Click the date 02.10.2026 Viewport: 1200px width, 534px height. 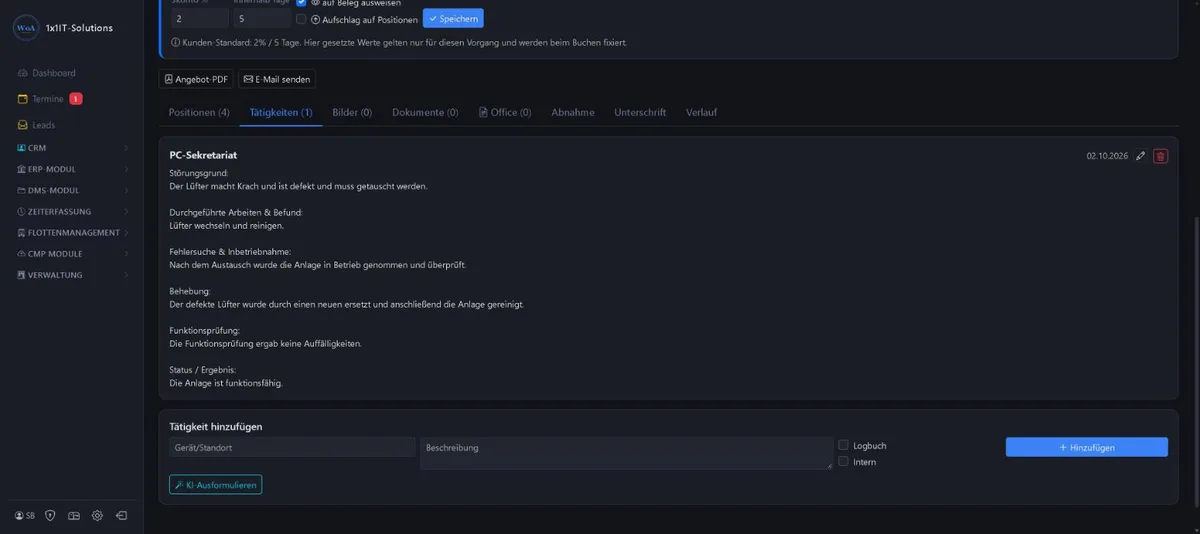[1107, 156]
